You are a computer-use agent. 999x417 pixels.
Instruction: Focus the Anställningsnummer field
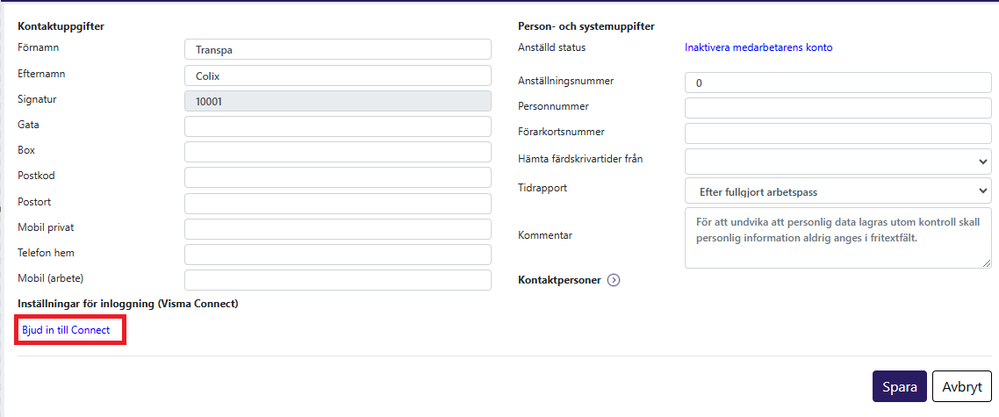click(838, 83)
